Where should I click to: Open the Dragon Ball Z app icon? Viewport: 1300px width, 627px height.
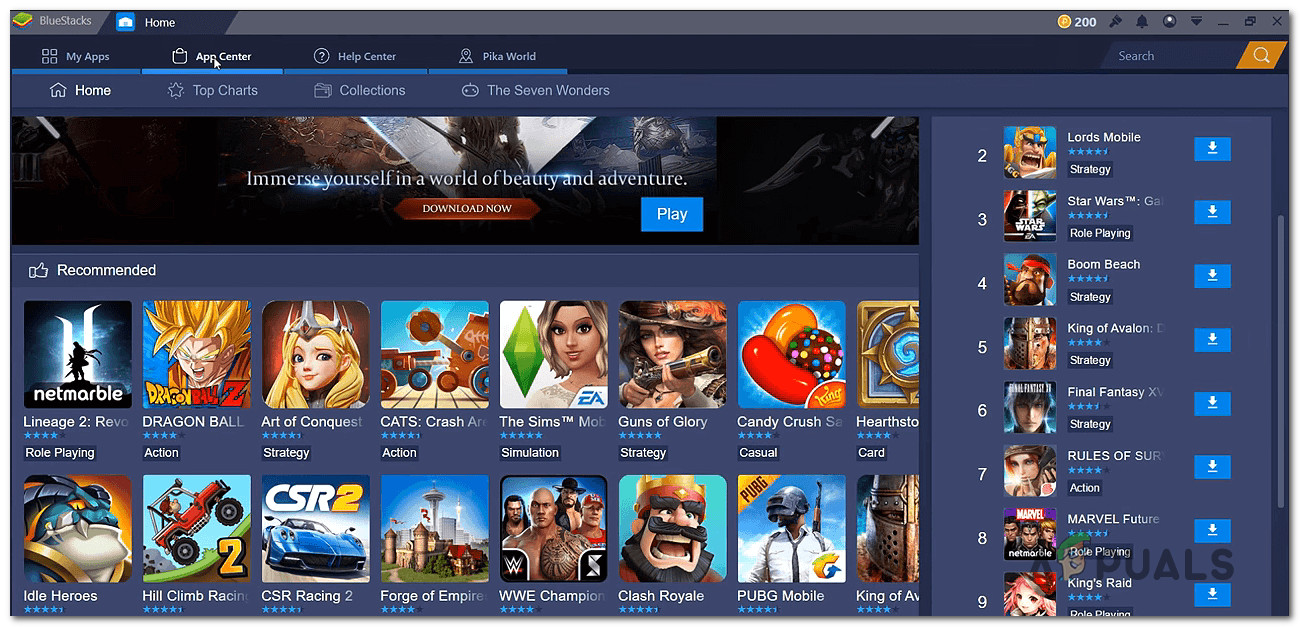[197, 355]
